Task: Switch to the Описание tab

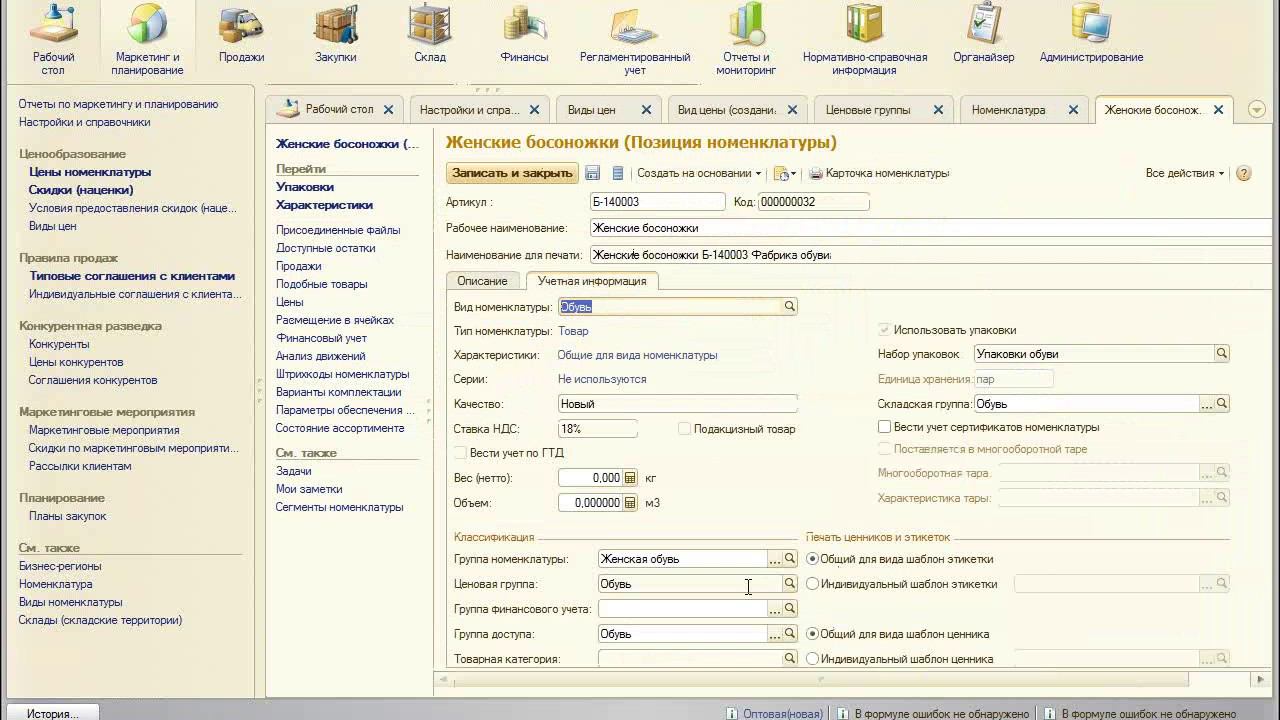Action: coord(482,281)
